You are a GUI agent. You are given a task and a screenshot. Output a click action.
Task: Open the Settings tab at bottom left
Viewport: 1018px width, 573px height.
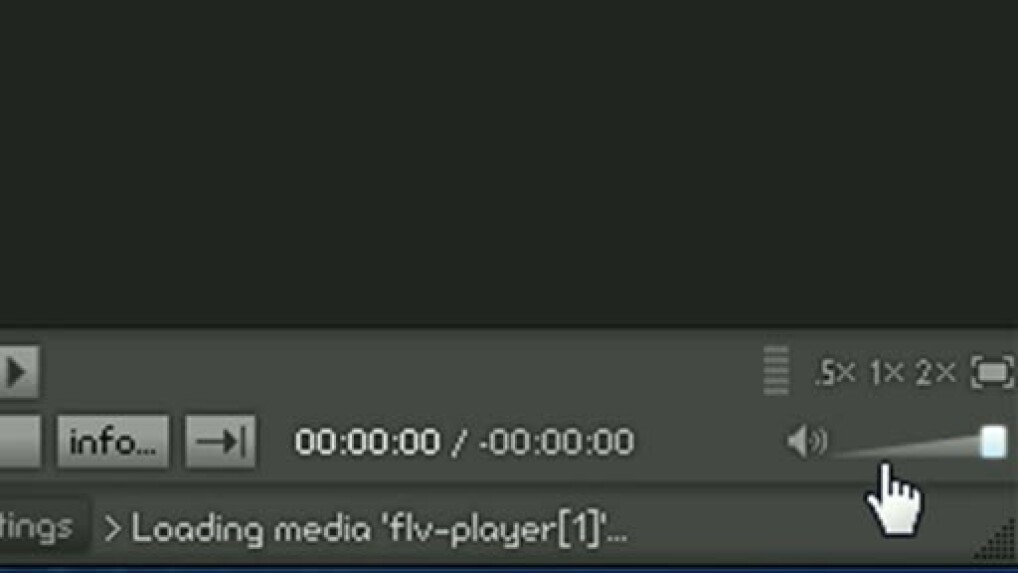tap(40, 526)
